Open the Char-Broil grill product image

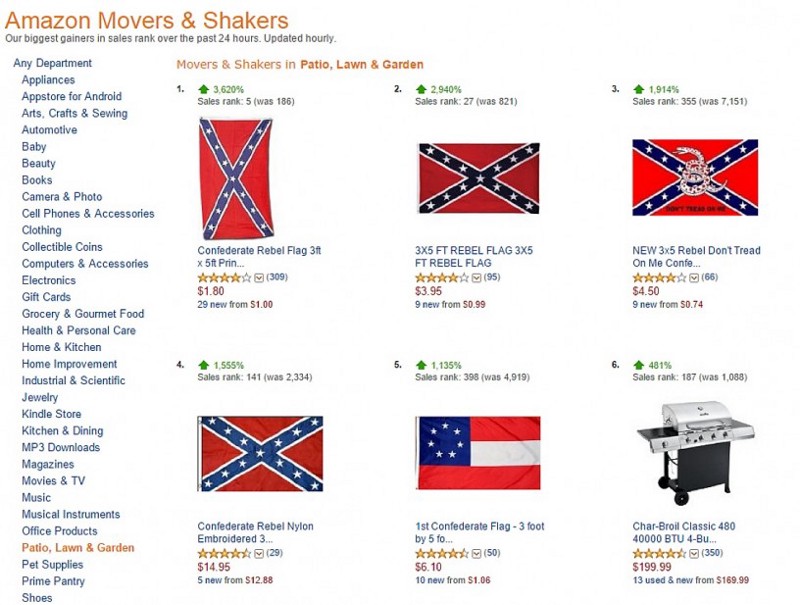pyautogui.click(x=694, y=452)
